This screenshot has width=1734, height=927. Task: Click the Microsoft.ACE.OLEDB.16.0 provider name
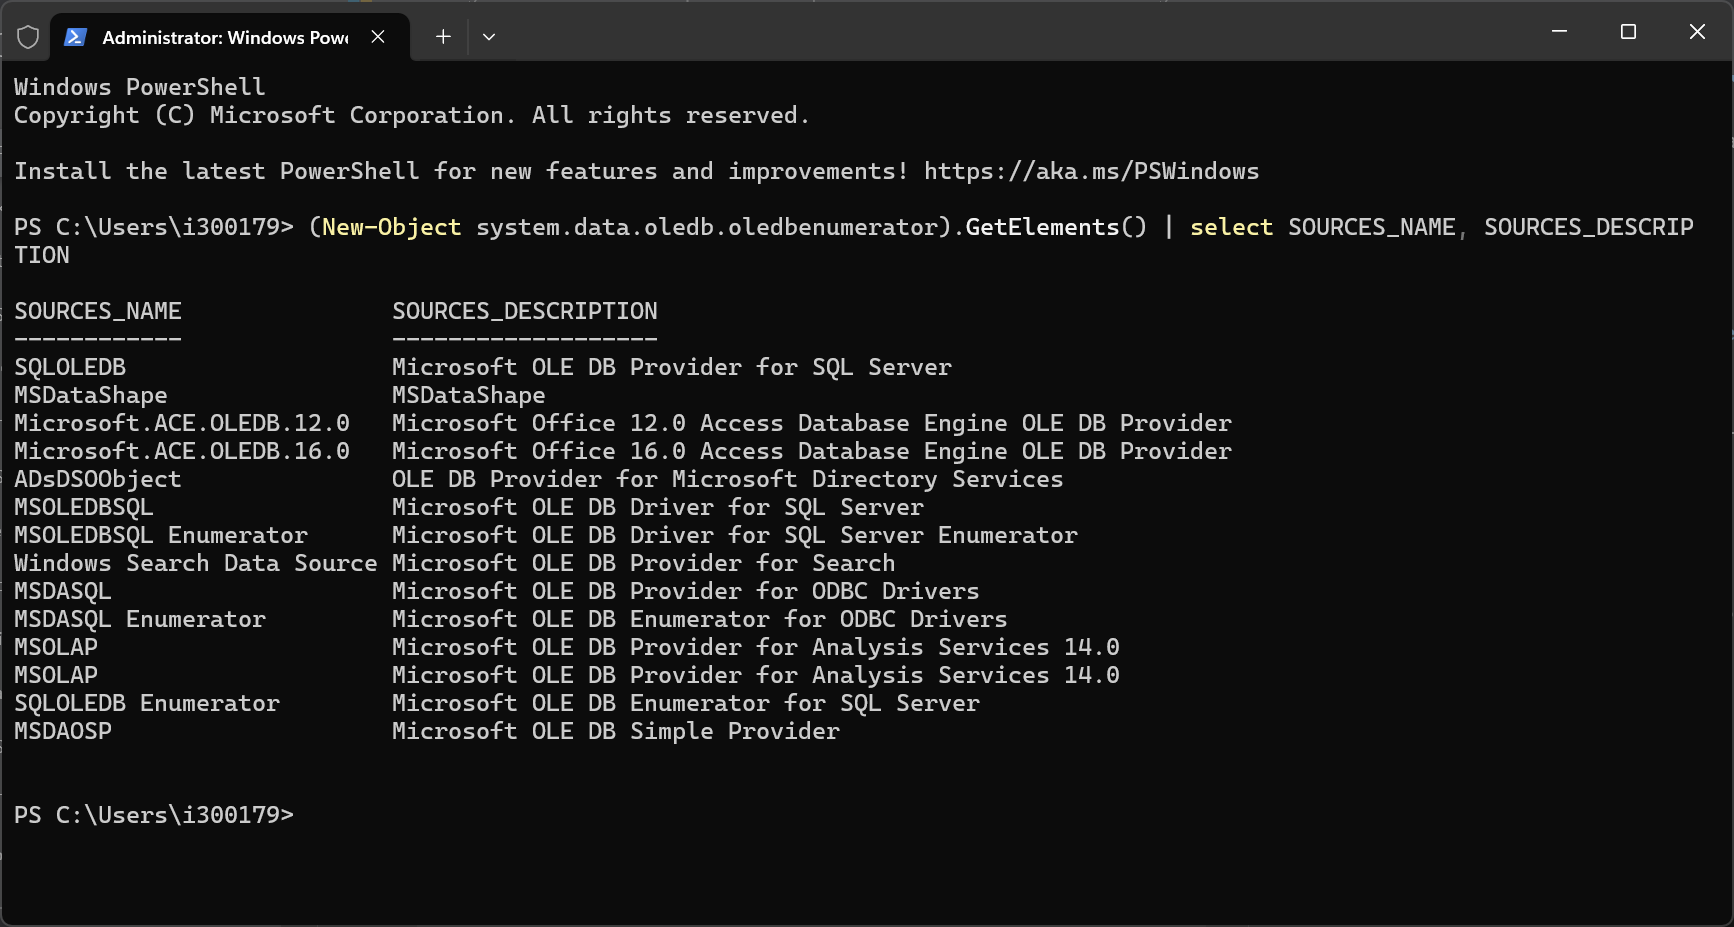(182, 451)
